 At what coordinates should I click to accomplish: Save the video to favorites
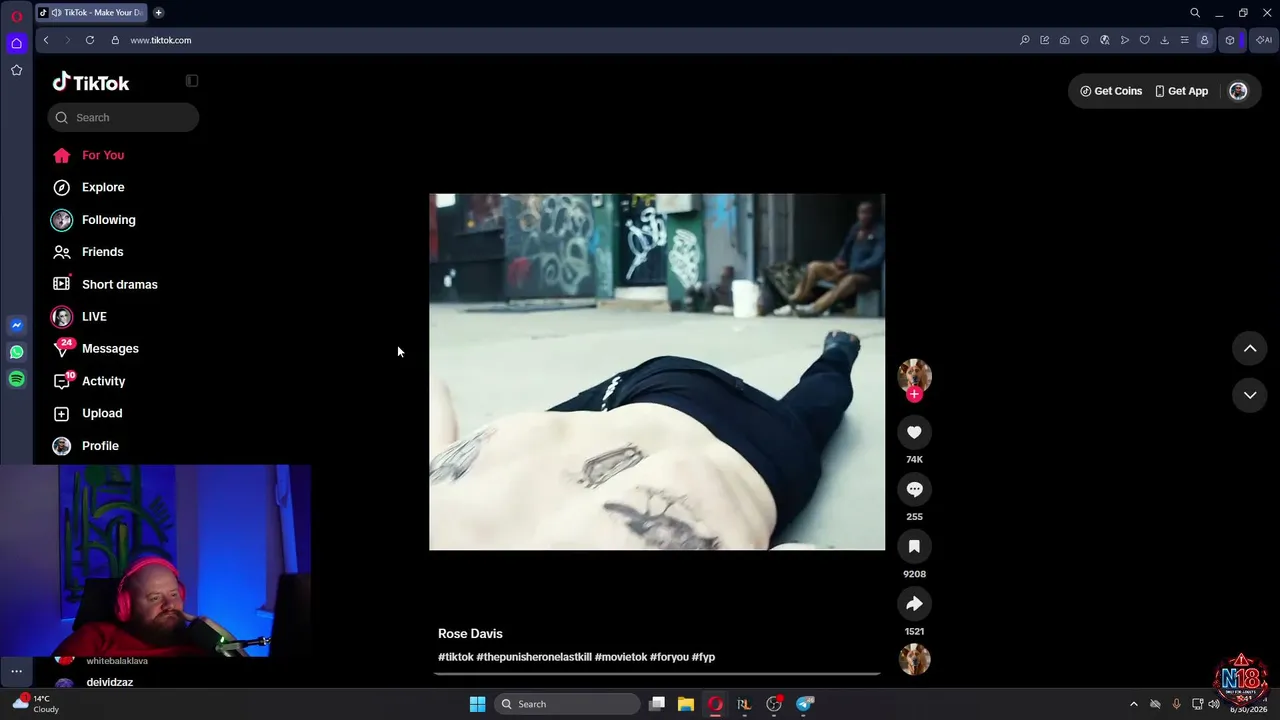(x=914, y=546)
